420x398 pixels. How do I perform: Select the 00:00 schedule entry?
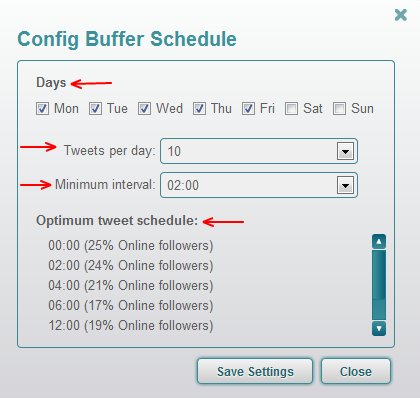(x=131, y=246)
